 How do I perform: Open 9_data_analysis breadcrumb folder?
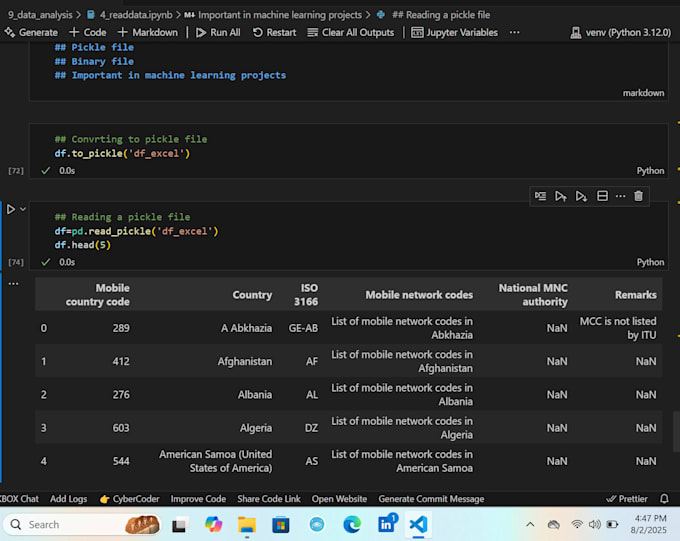click(40, 15)
